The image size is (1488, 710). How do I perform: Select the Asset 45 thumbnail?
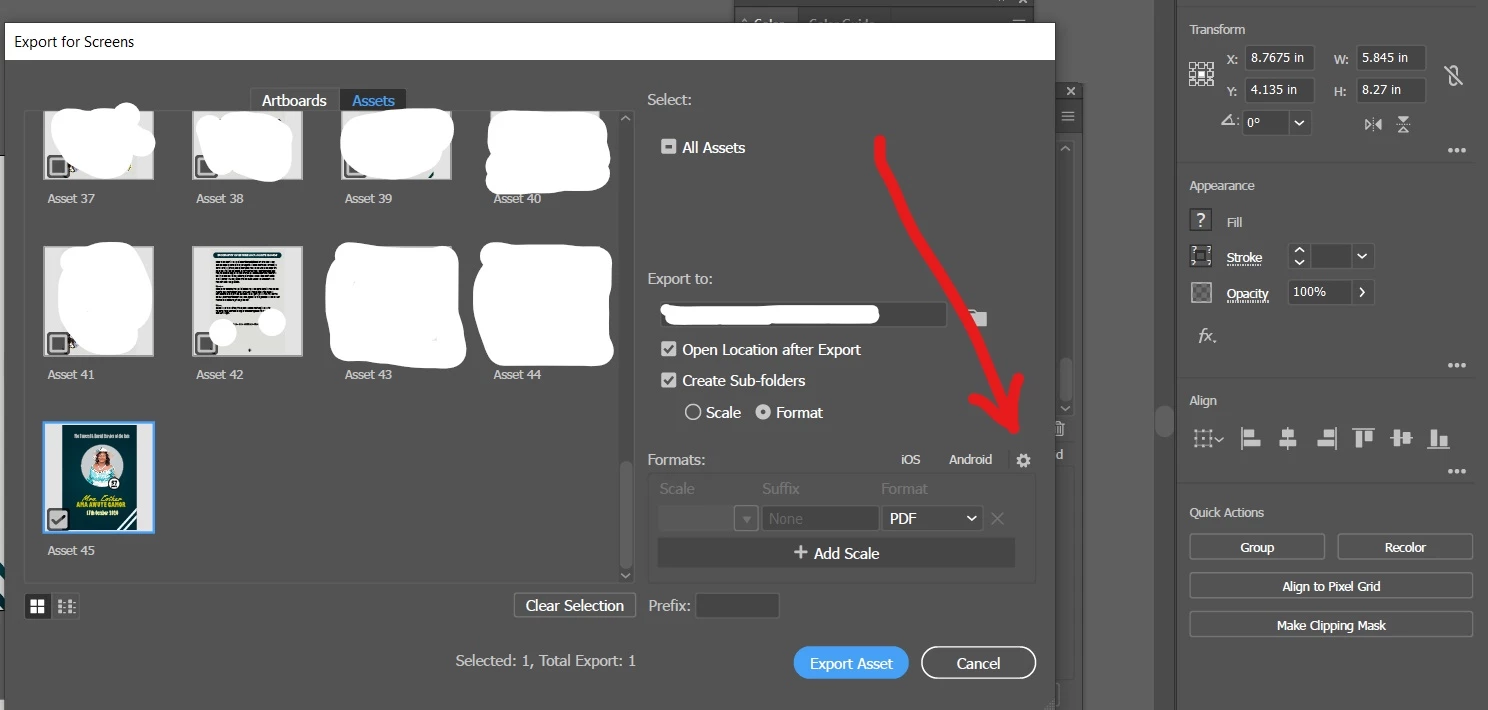click(99, 477)
